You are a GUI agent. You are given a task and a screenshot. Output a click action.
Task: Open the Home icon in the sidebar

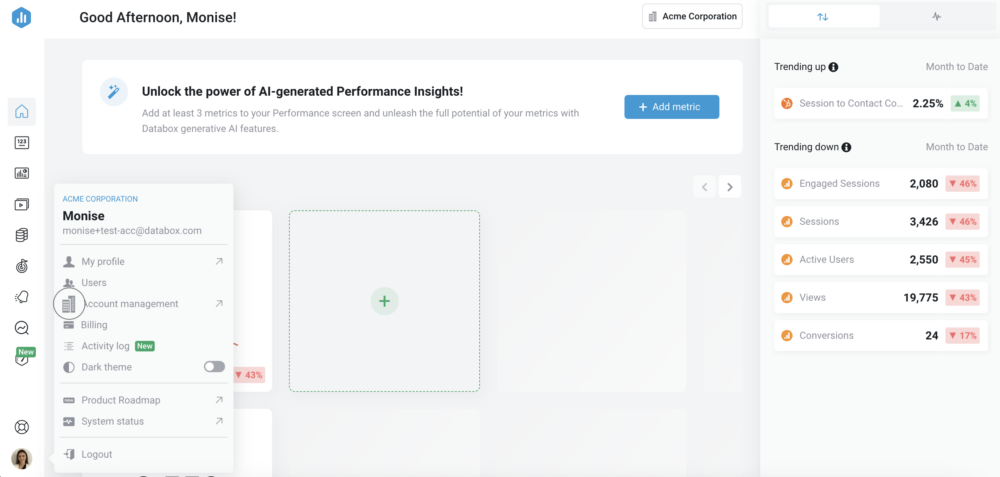click(x=22, y=111)
